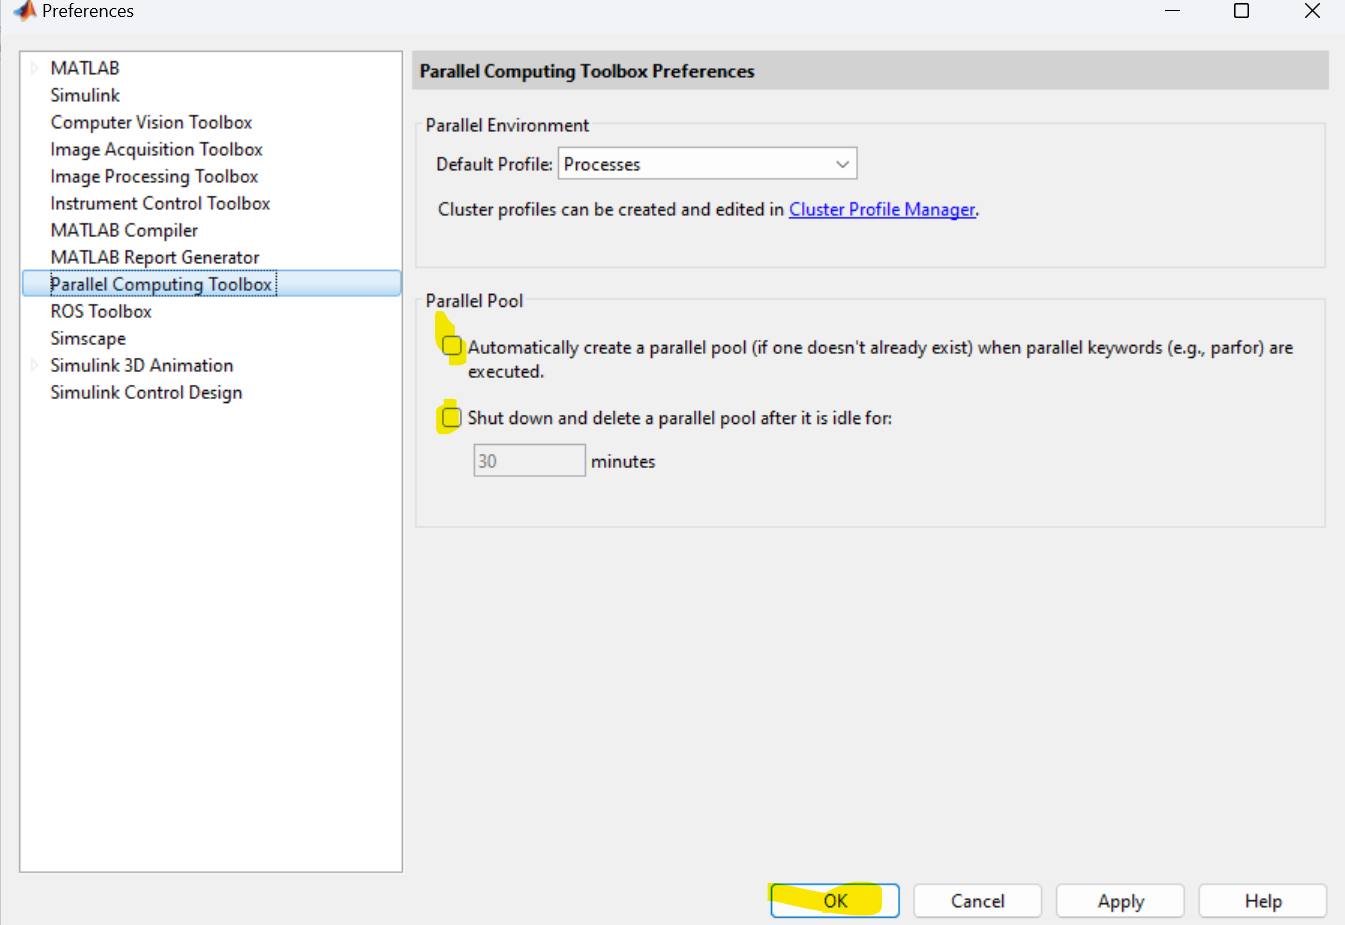Viewport: 1345px width, 925px height.
Task: Click the OK button
Action: (835, 900)
